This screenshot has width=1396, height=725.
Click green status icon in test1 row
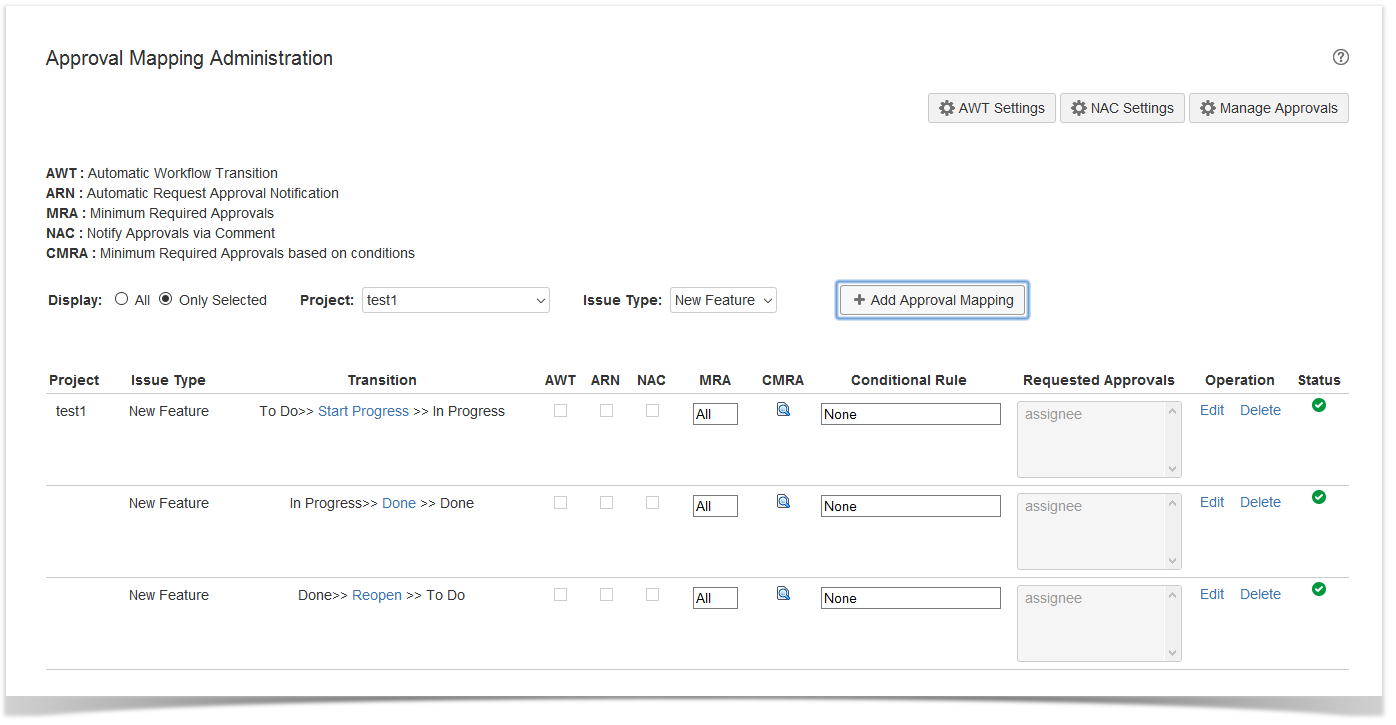coord(1319,405)
